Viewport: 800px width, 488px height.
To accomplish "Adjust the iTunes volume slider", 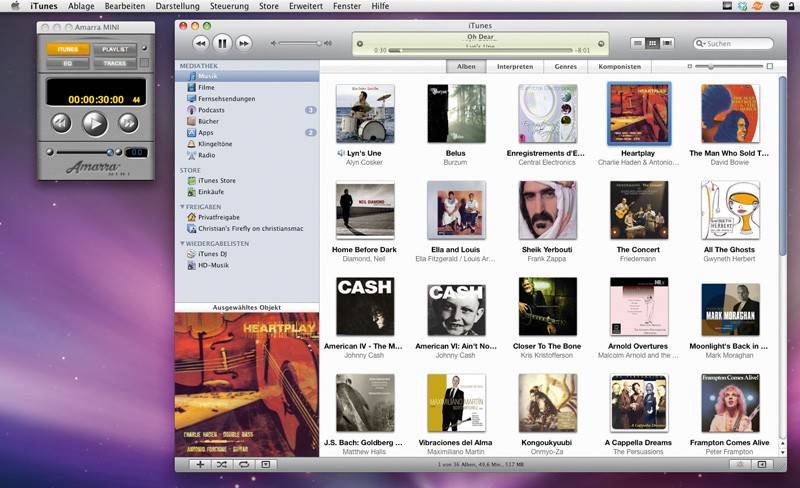I will [301, 43].
